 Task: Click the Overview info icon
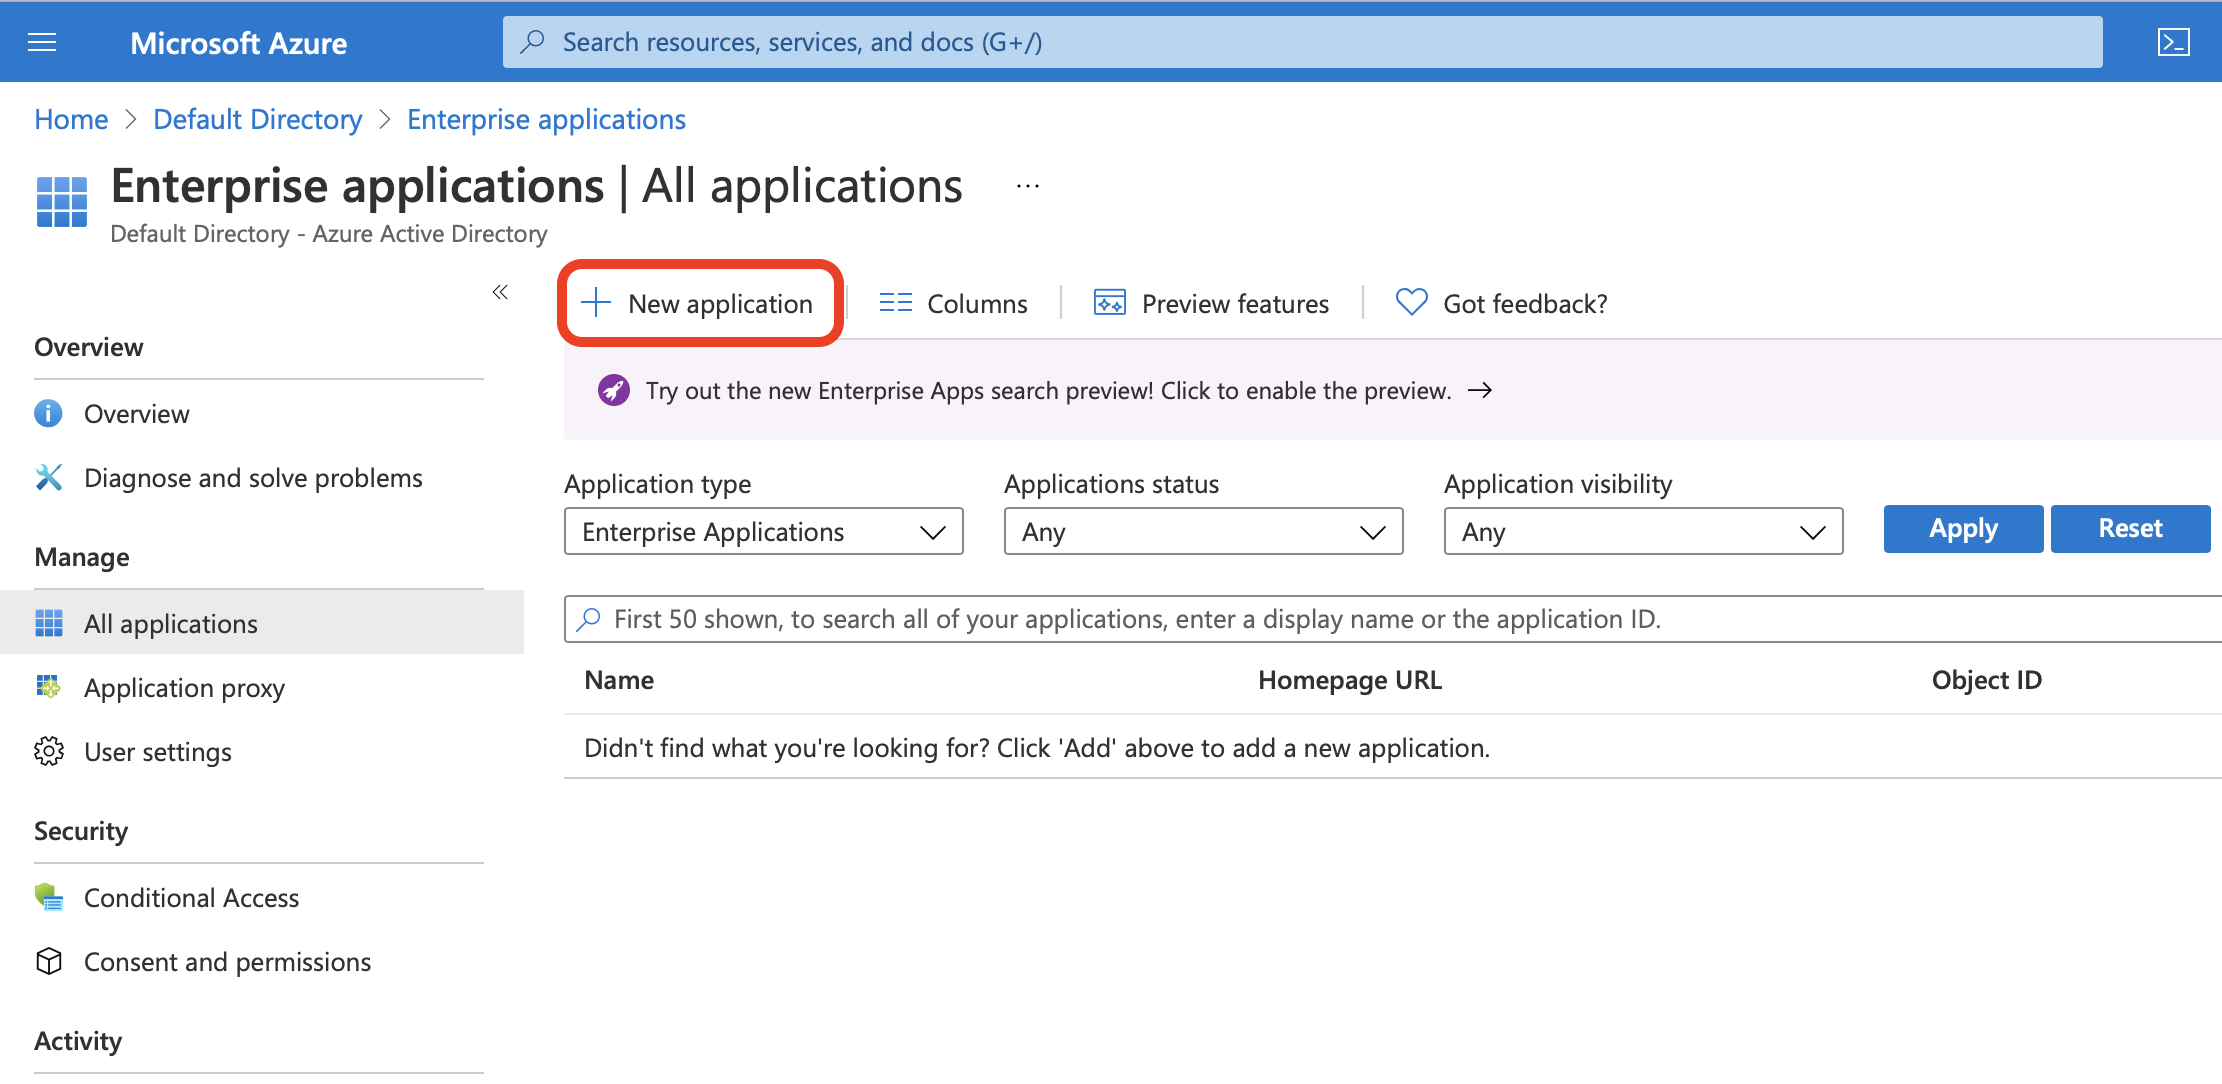tap(48, 413)
